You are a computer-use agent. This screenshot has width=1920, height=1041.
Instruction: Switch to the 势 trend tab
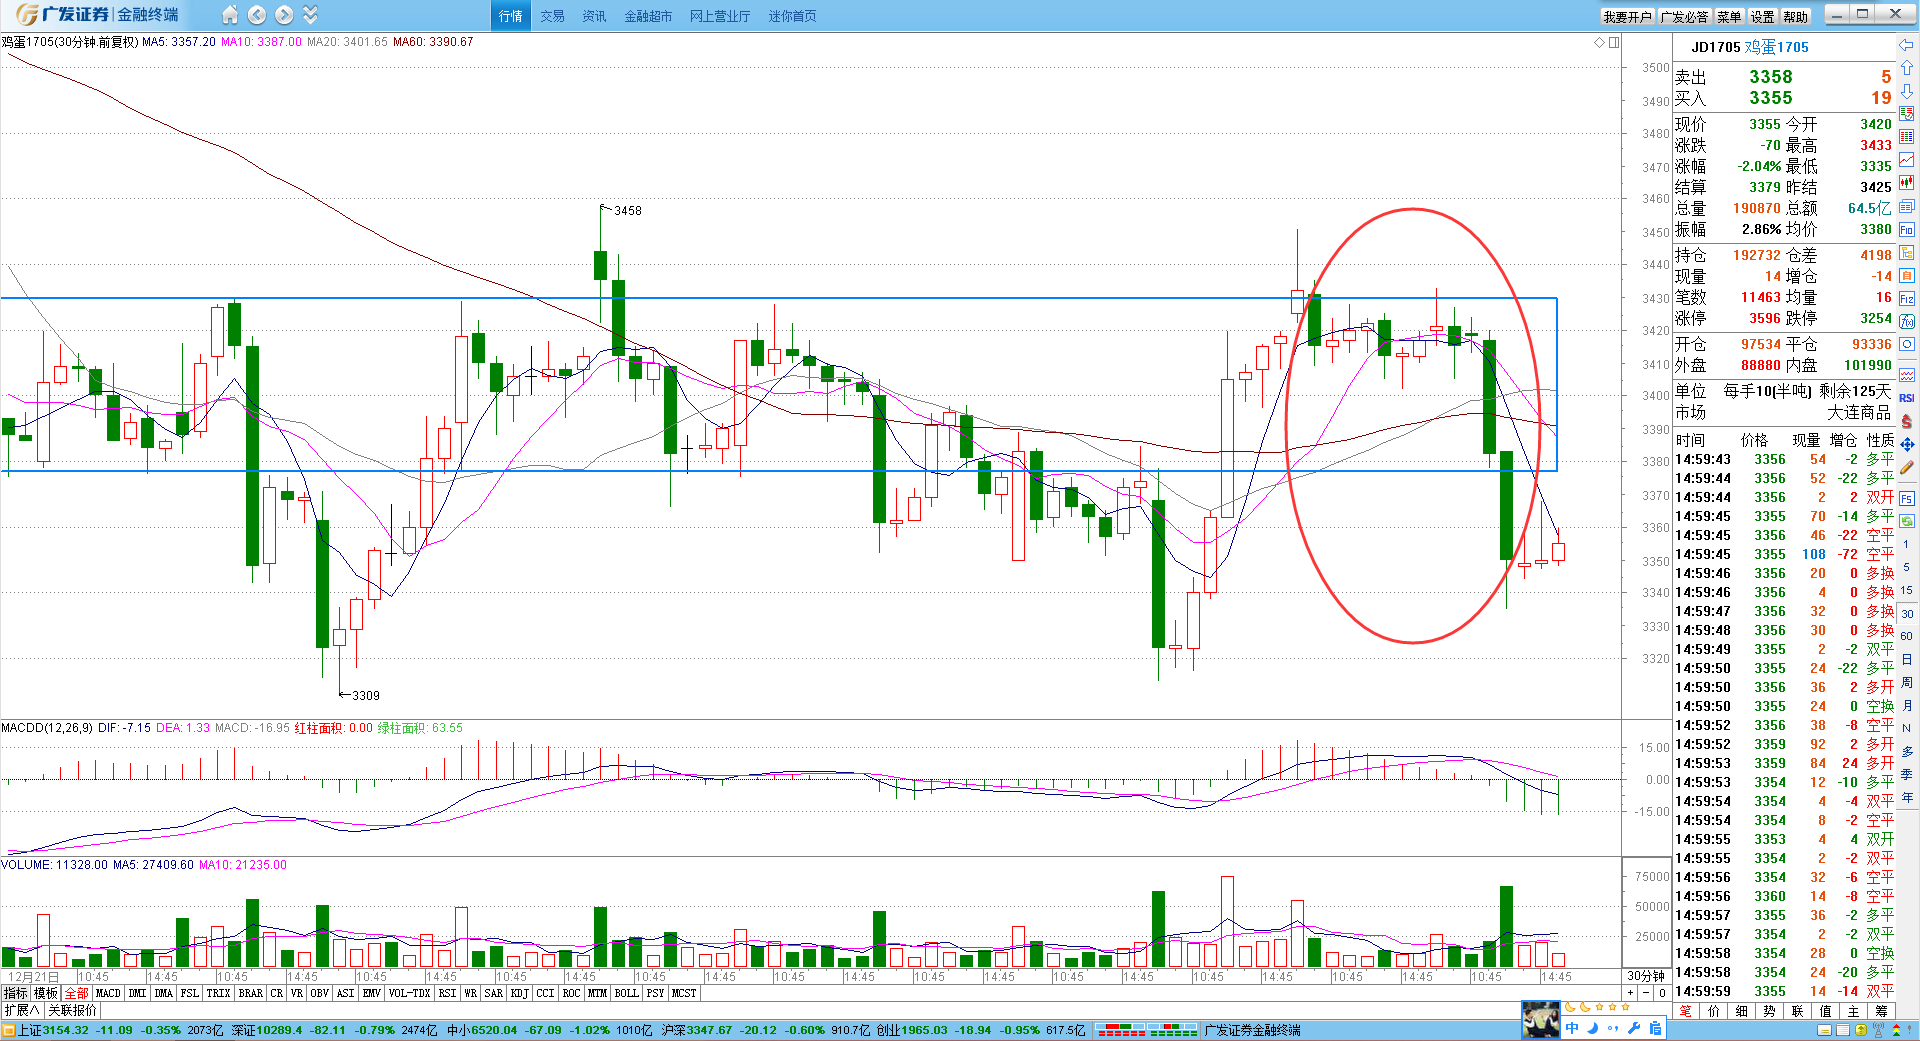1770,1011
